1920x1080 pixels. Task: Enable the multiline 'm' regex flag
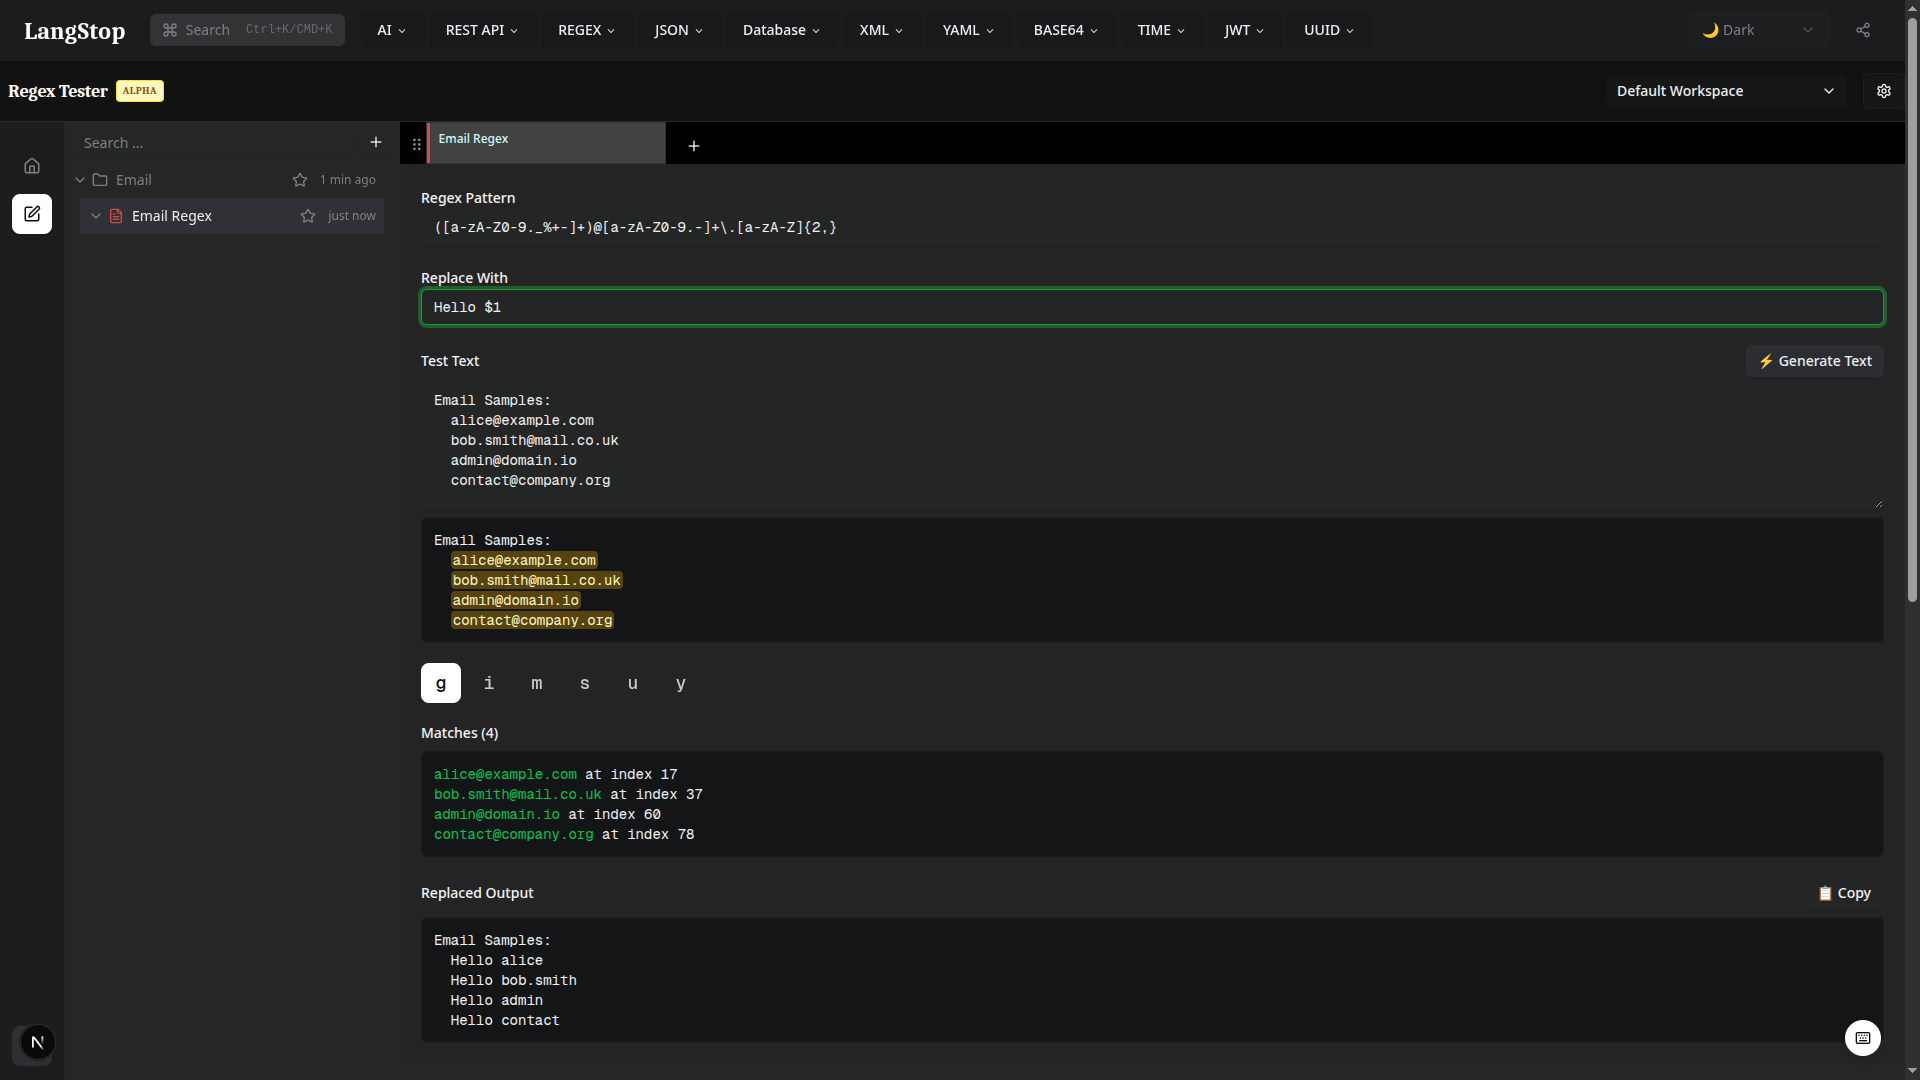click(536, 683)
